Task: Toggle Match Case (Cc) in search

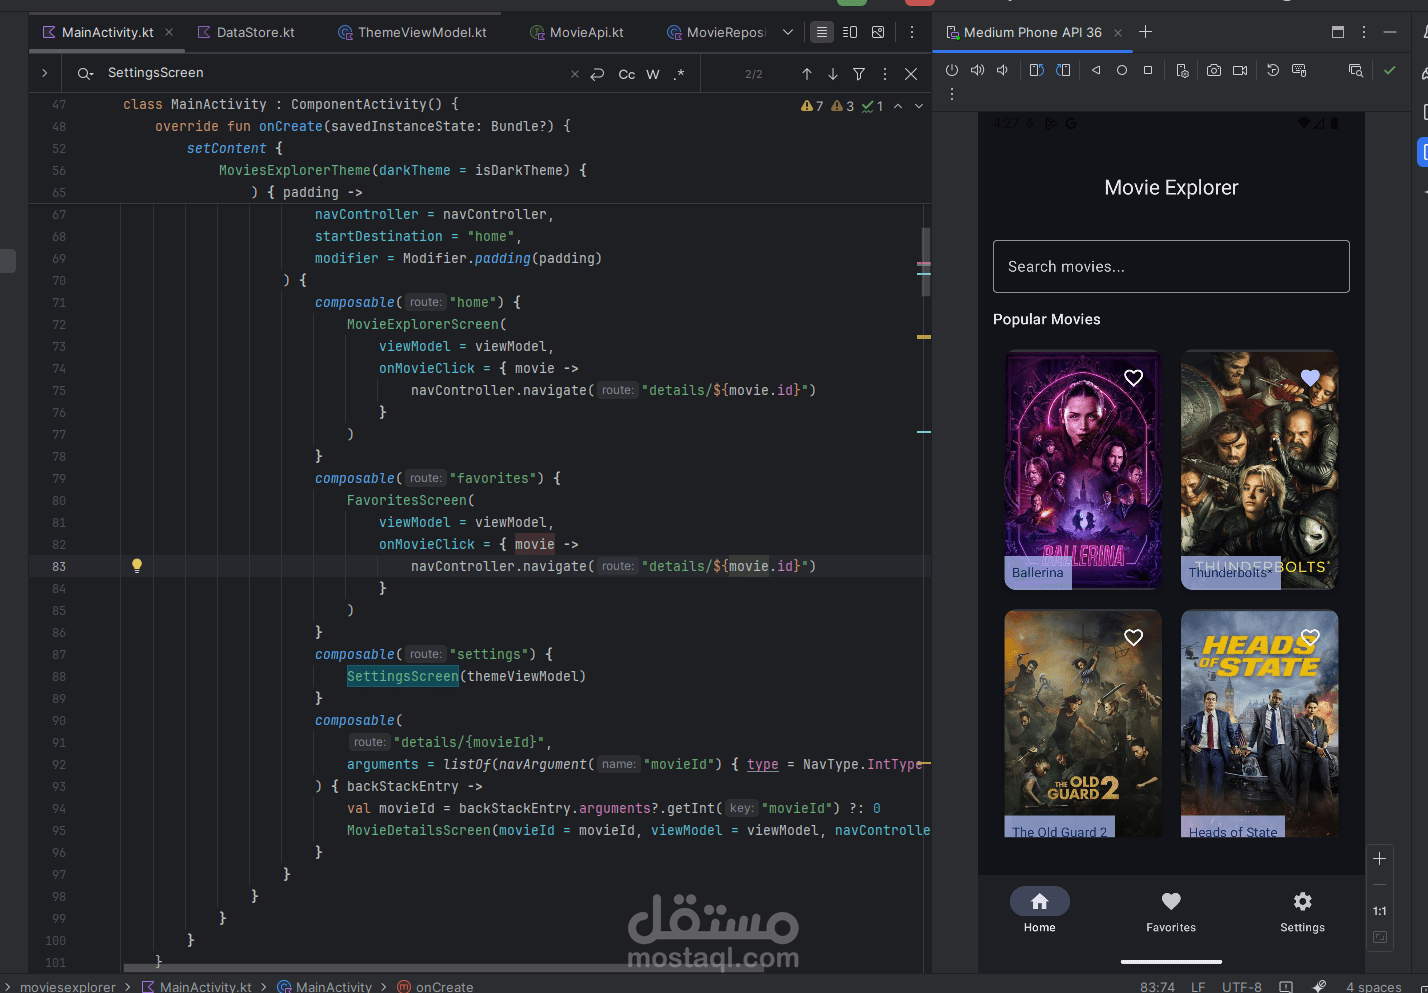Action: point(627,74)
